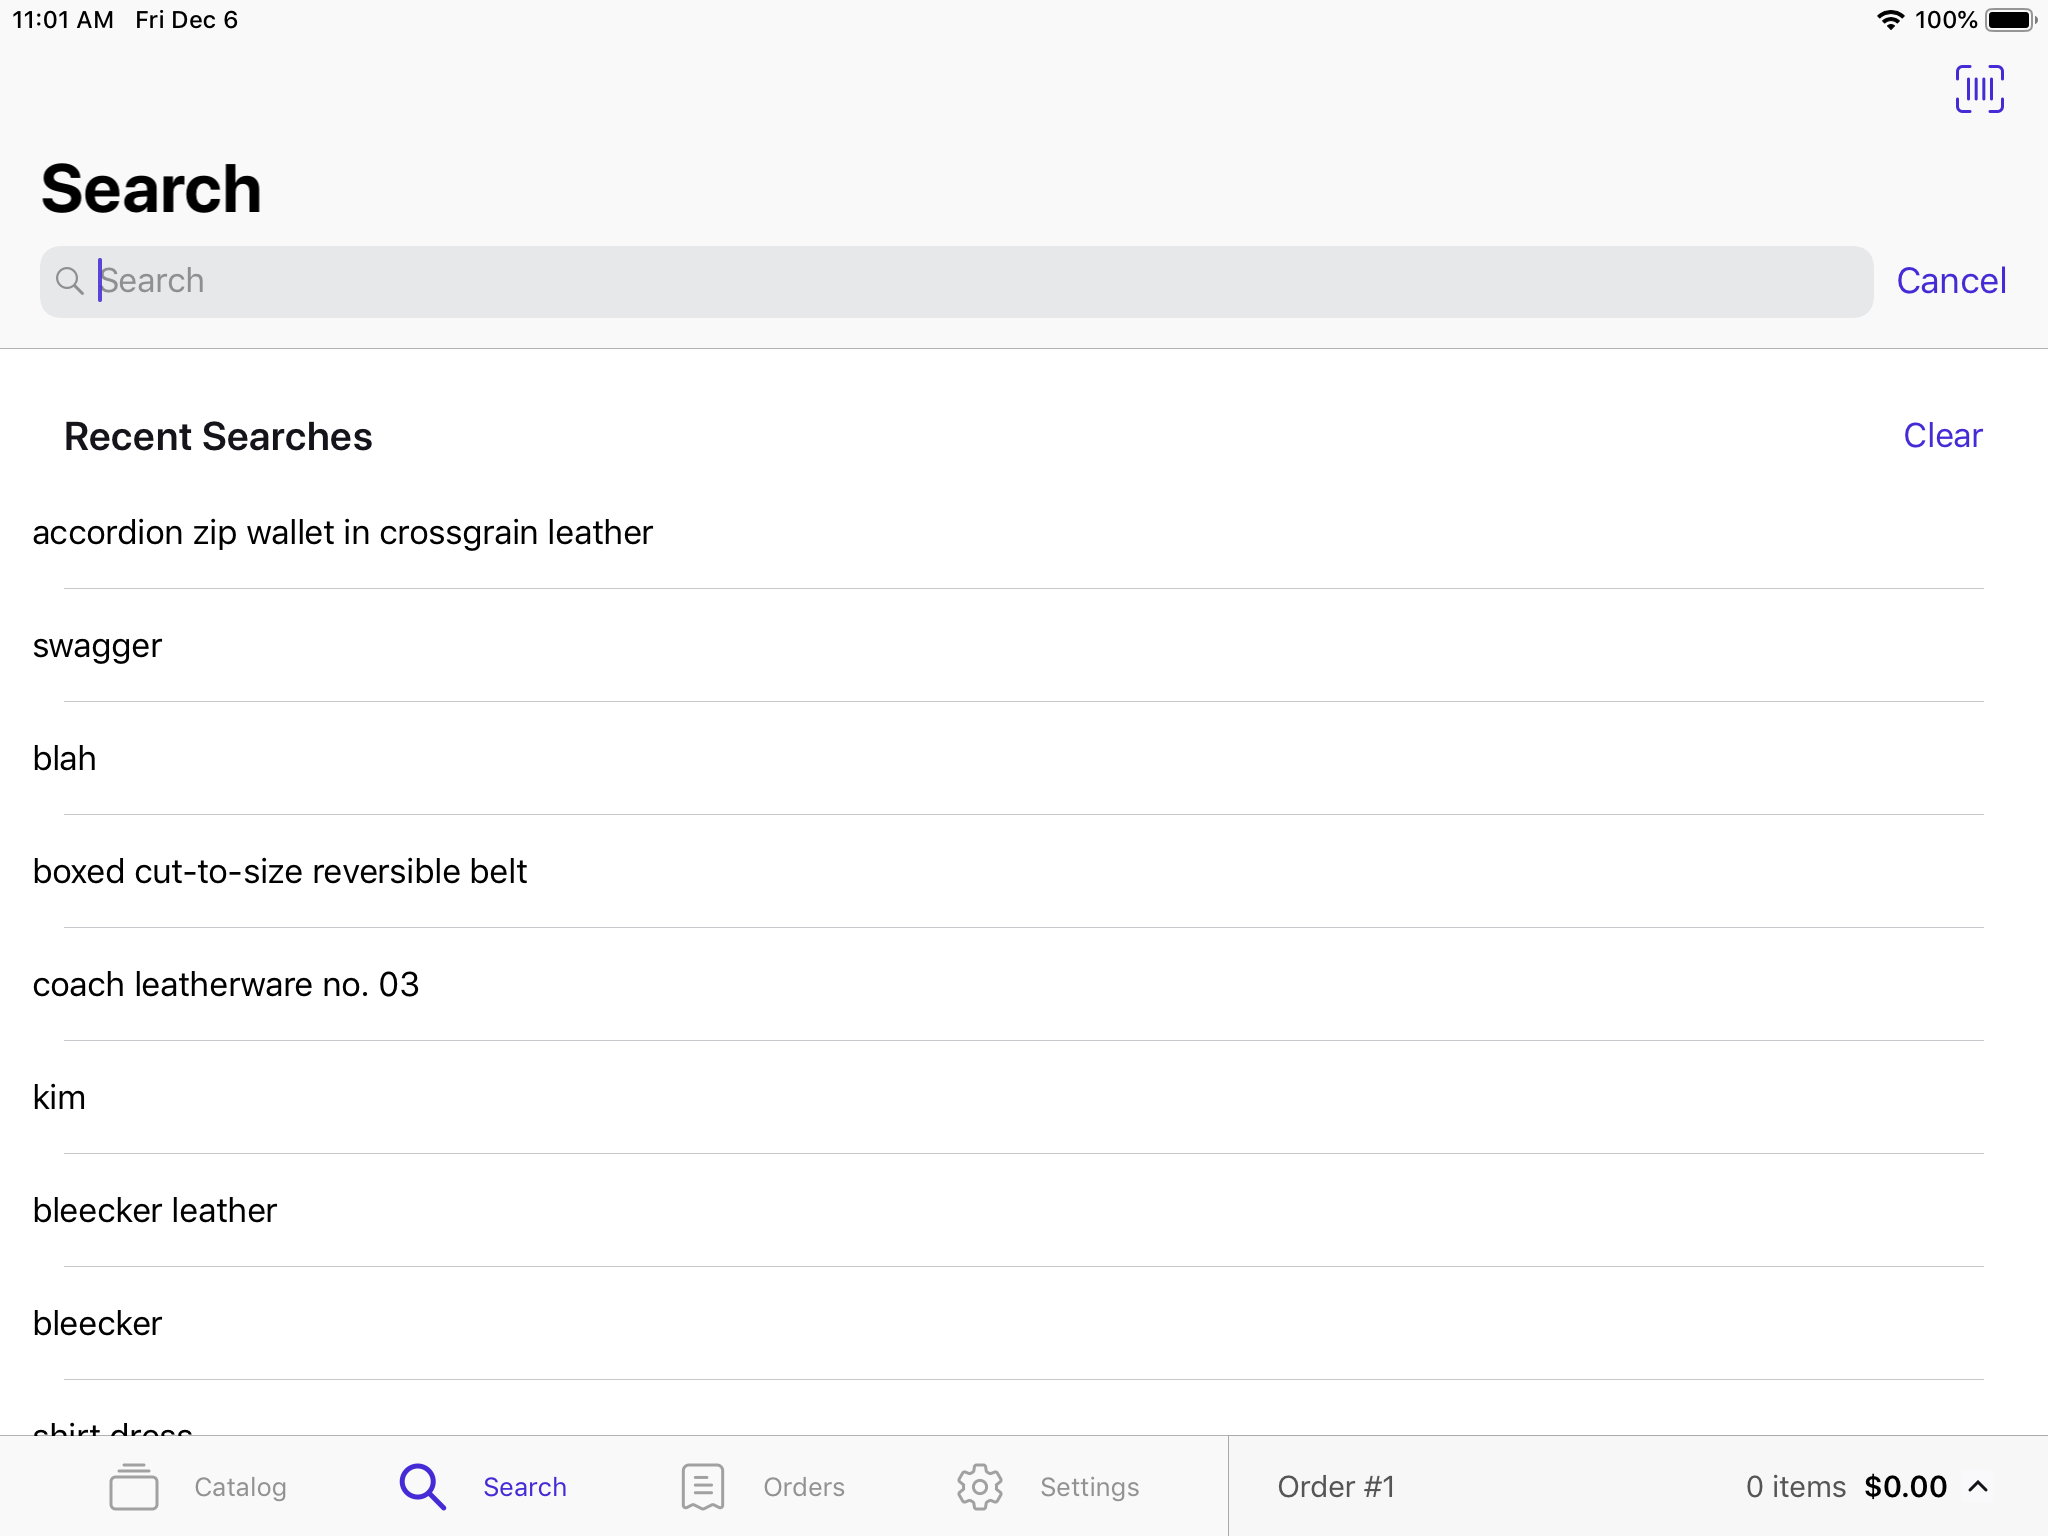Check the Wi-Fi status icon
2048x1536 pixels.
pyautogui.click(x=1890, y=20)
